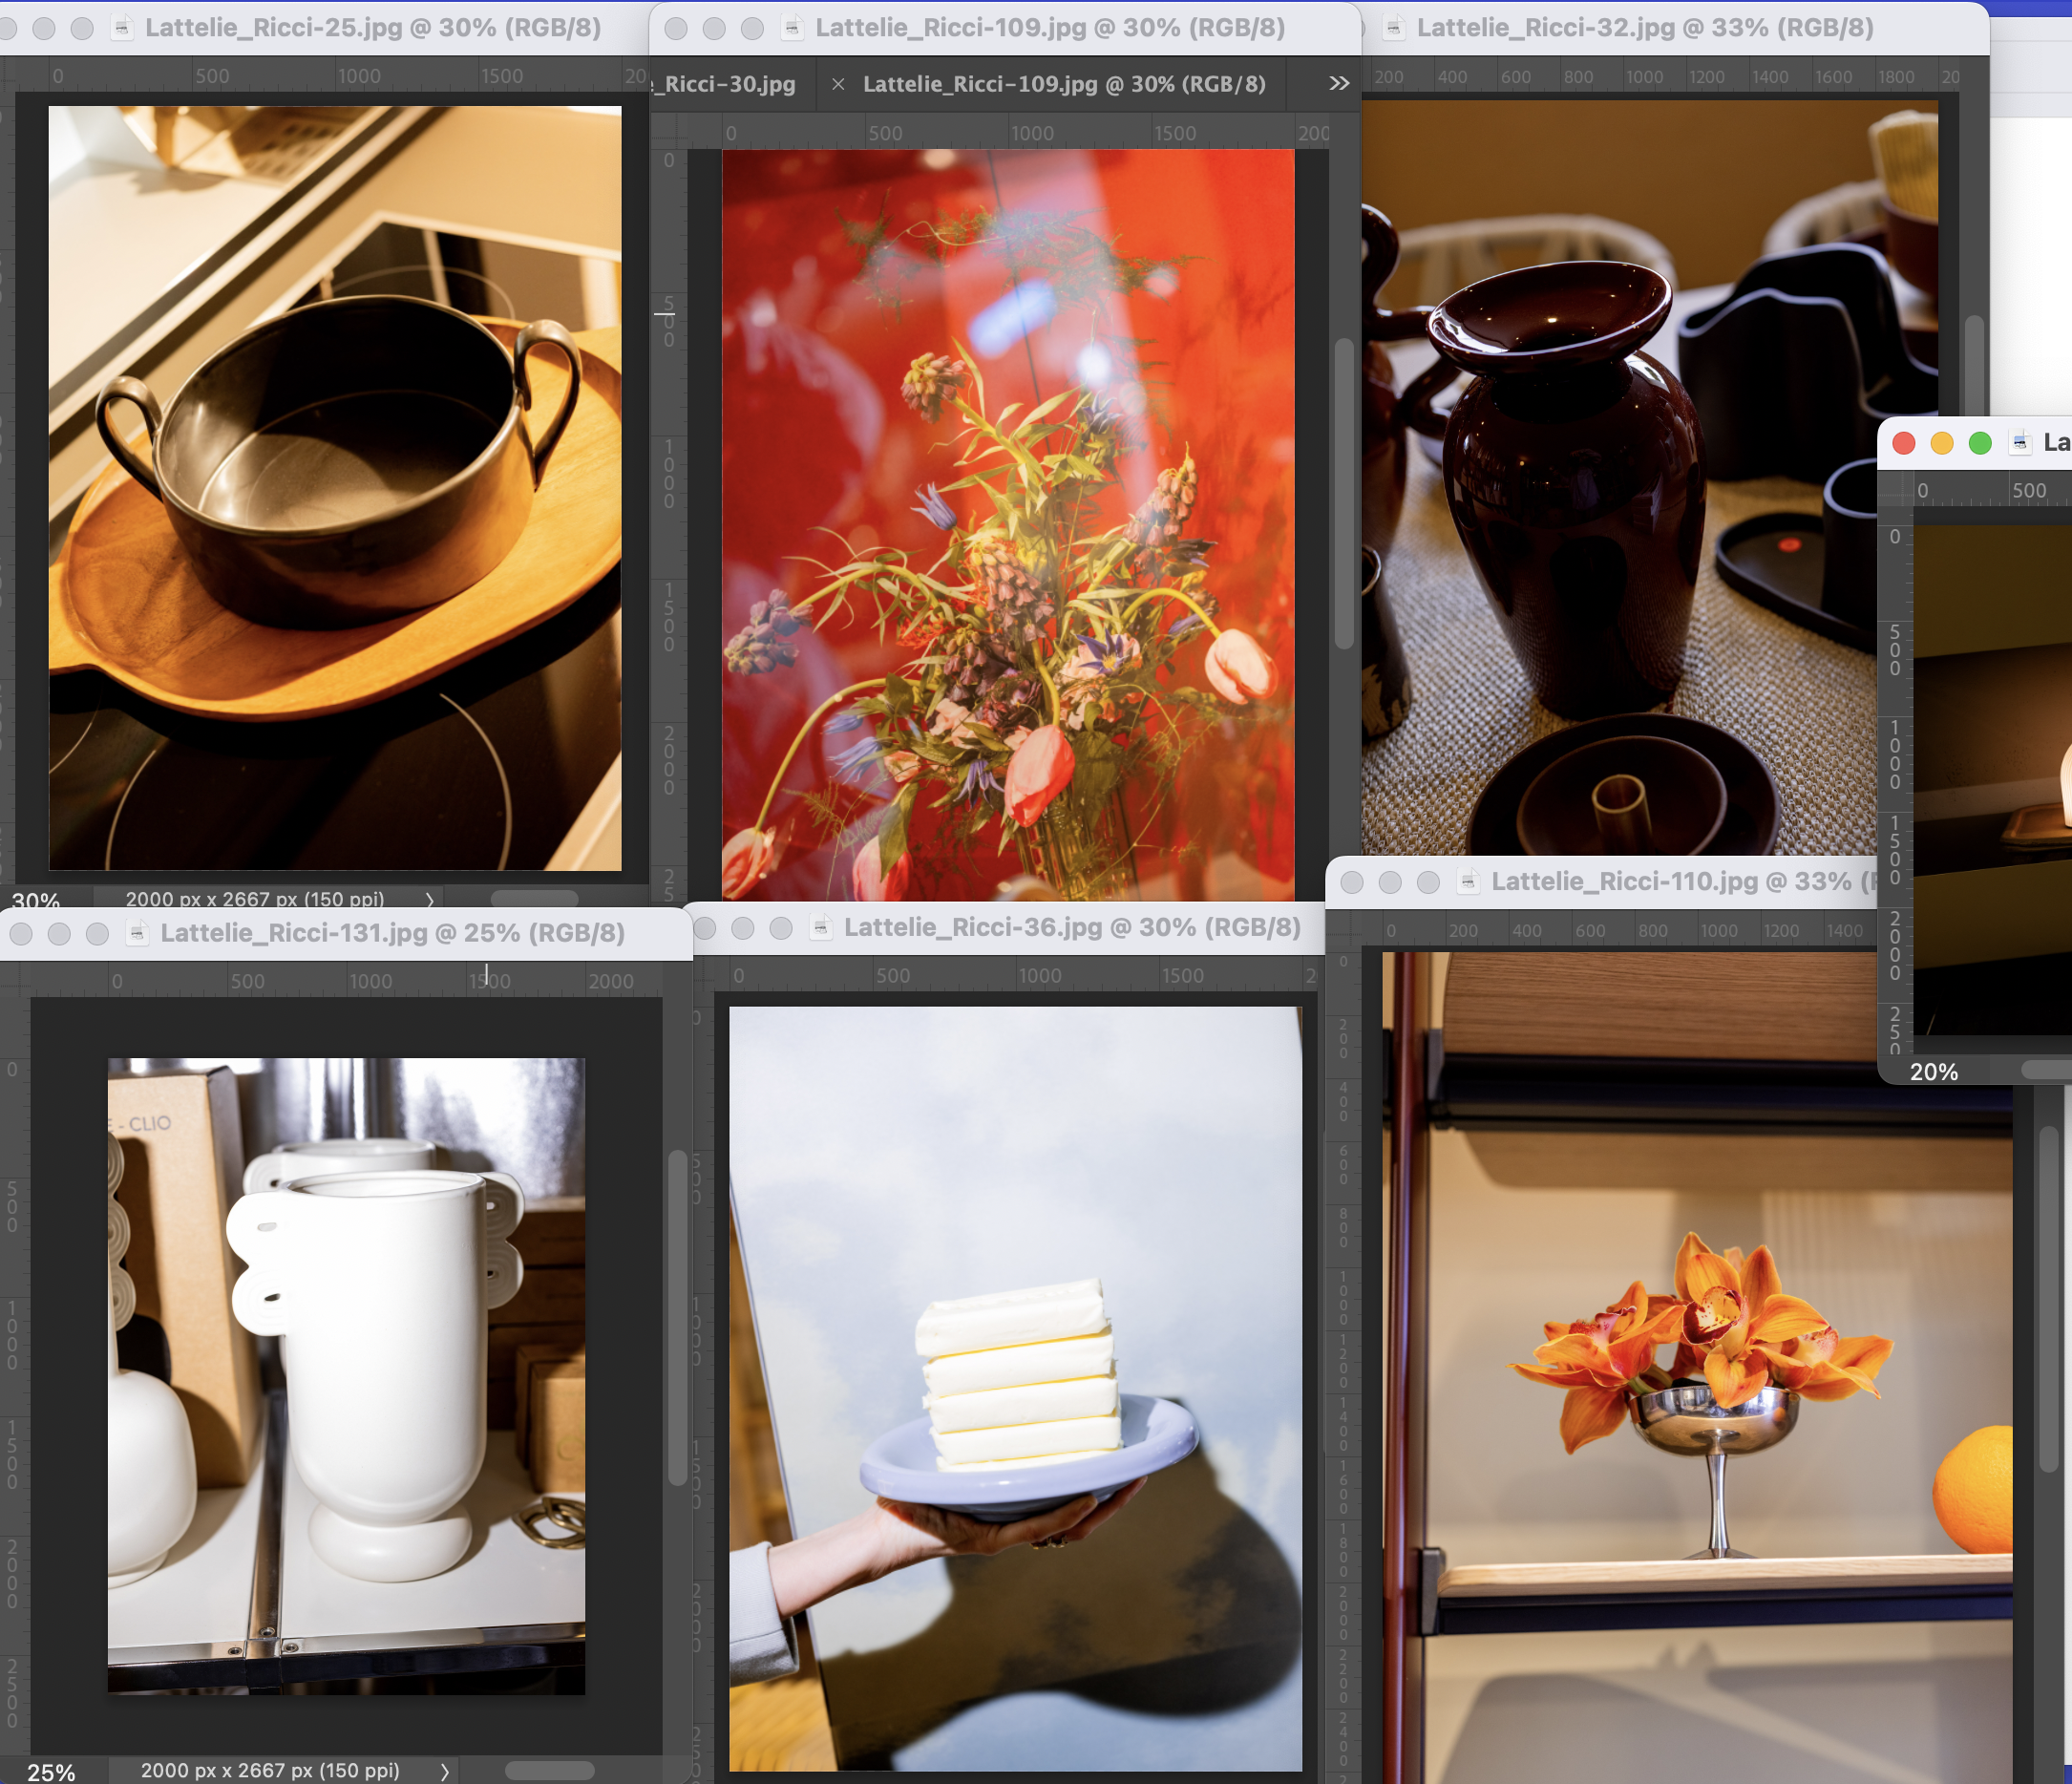
Task: Click Lattelie_Ricci-25.jpg title bar file icon
Action: pyautogui.click(x=122, y=28)
